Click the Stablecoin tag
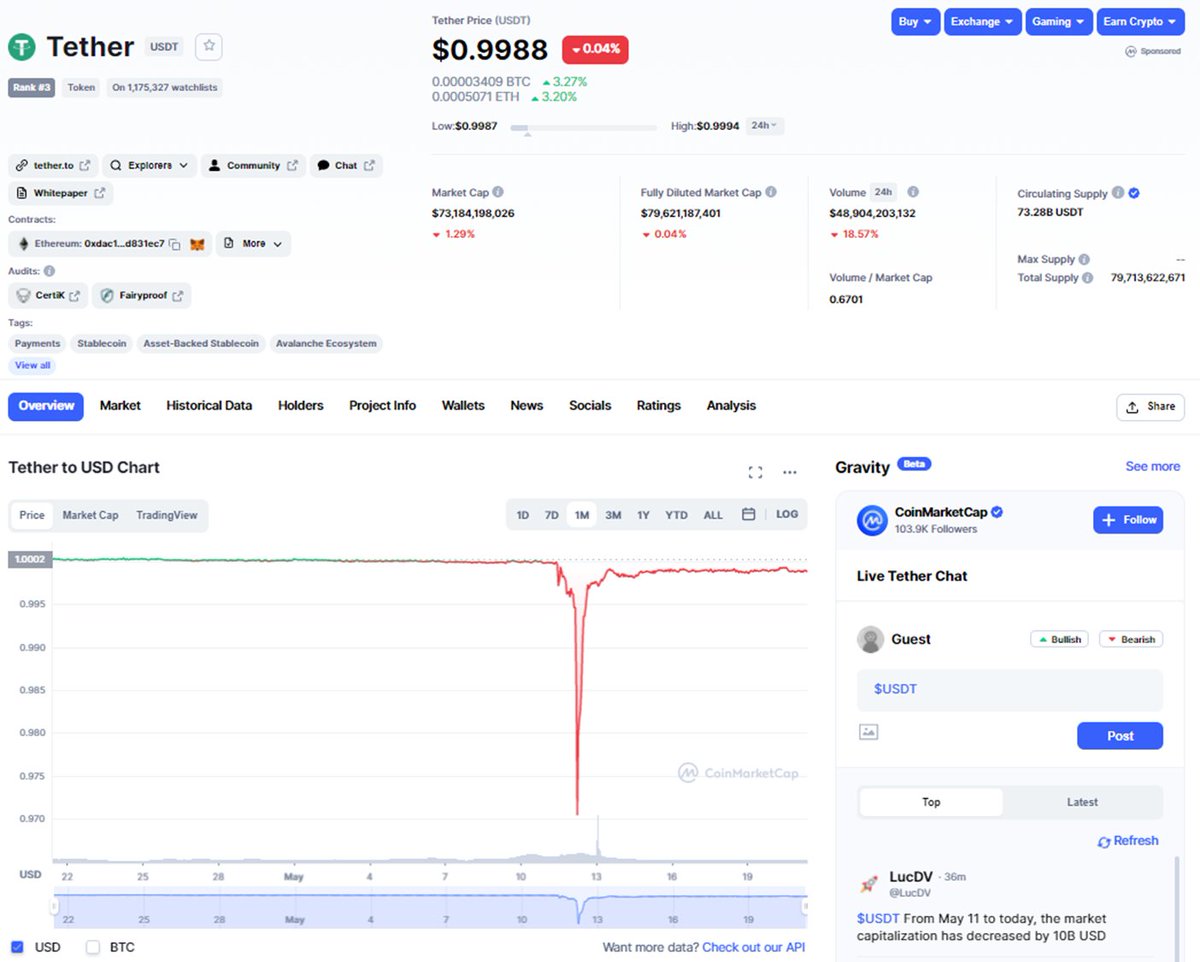This screenshot has height=962, width=1200. click(102, 343)
